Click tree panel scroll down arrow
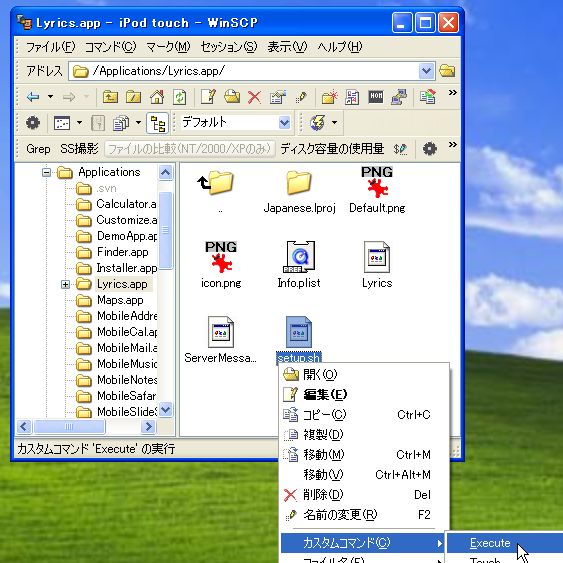563x563 pixels. pyautogui.click(x=166, y=410)
